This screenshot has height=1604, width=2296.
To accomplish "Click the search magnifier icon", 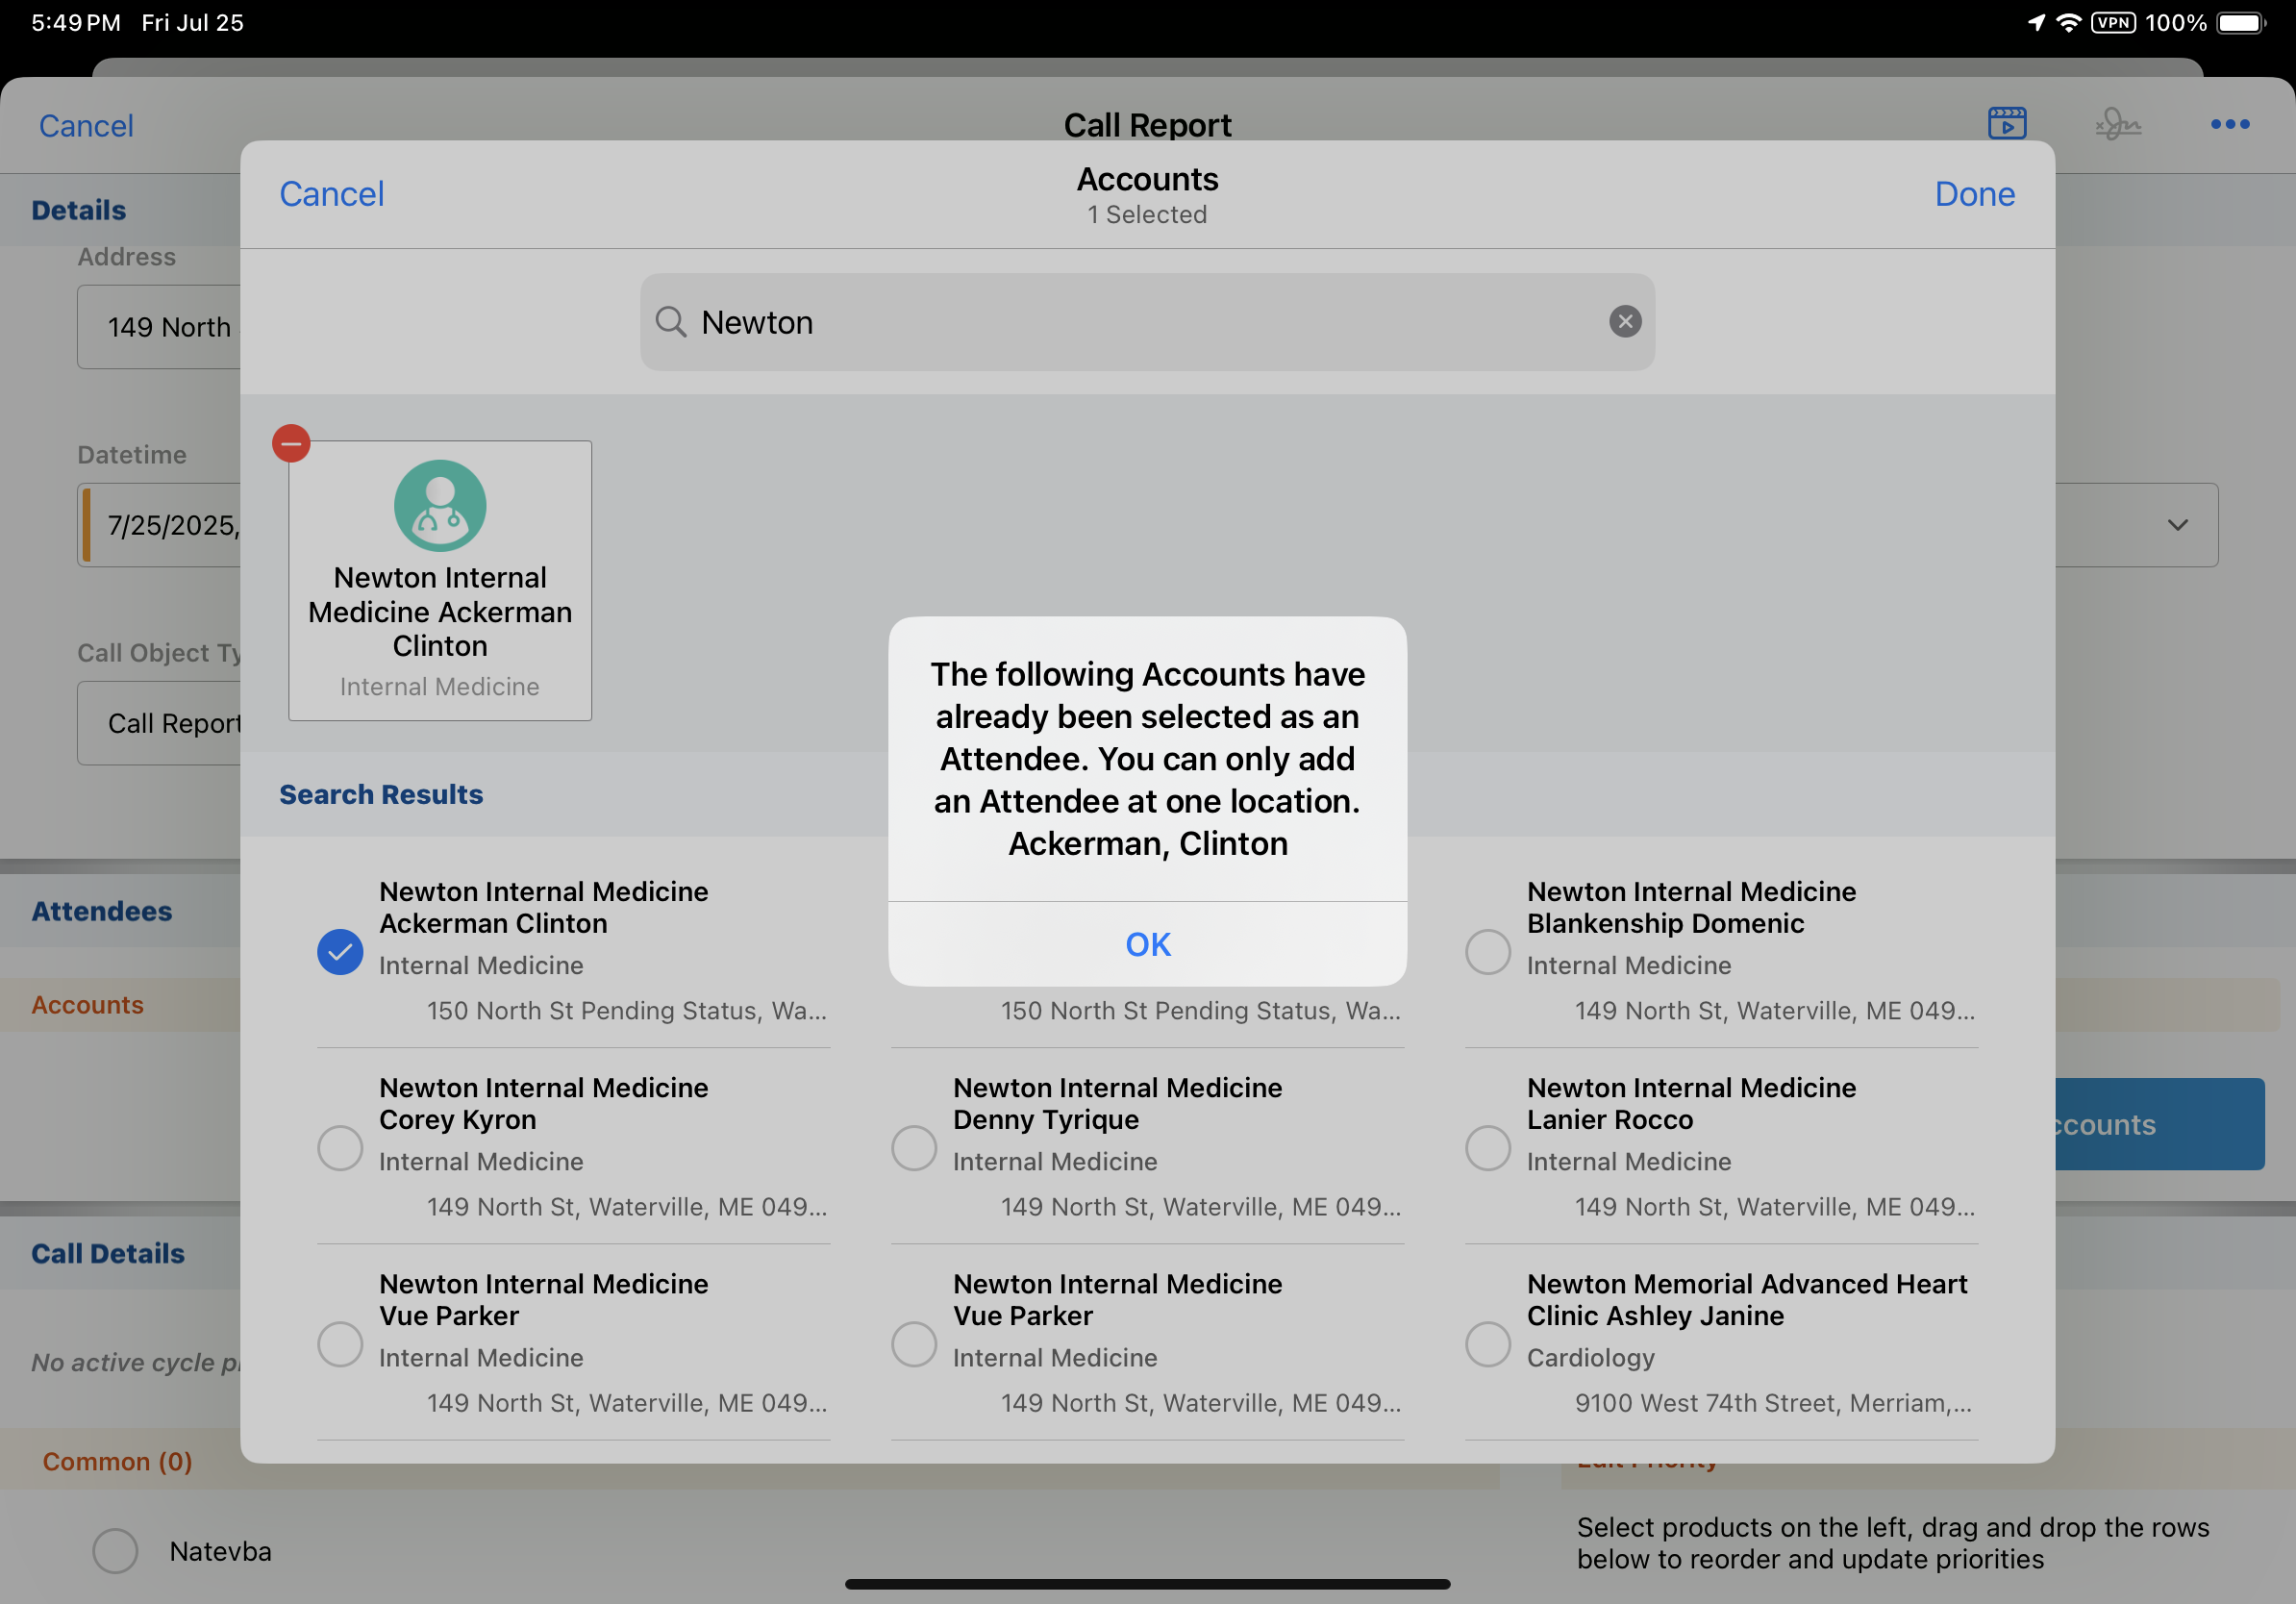I will pos(671,322).
